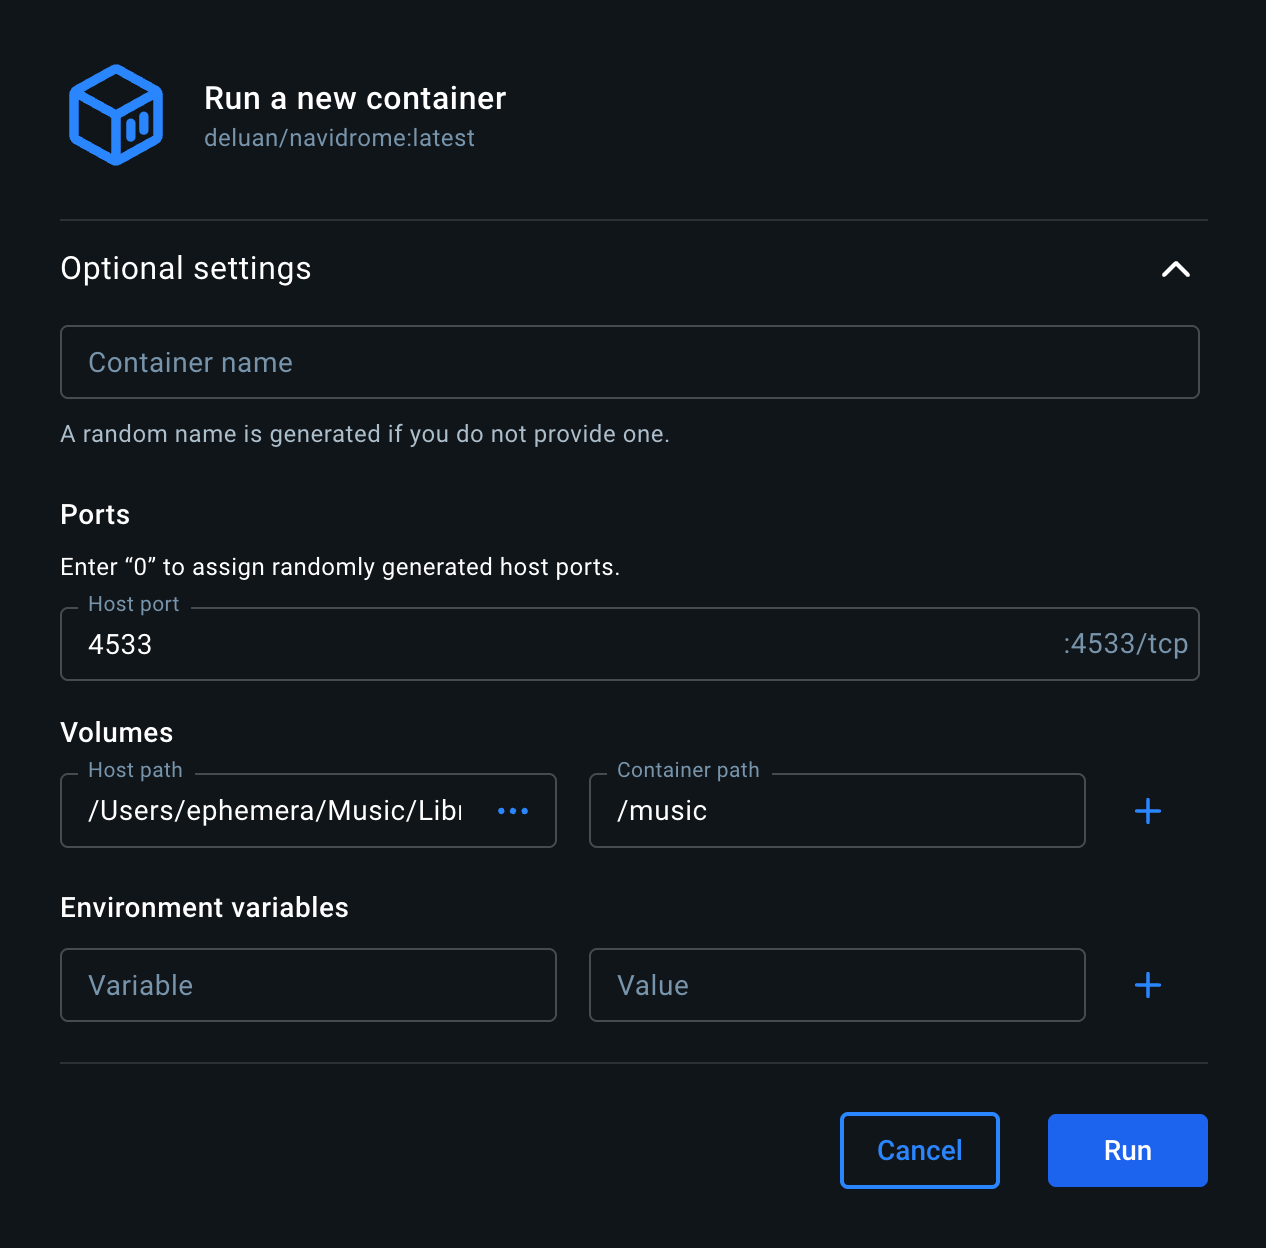Click the :4533/tcp container port label
The width and height of the screenshot is (1266, 1248).
1125,644
